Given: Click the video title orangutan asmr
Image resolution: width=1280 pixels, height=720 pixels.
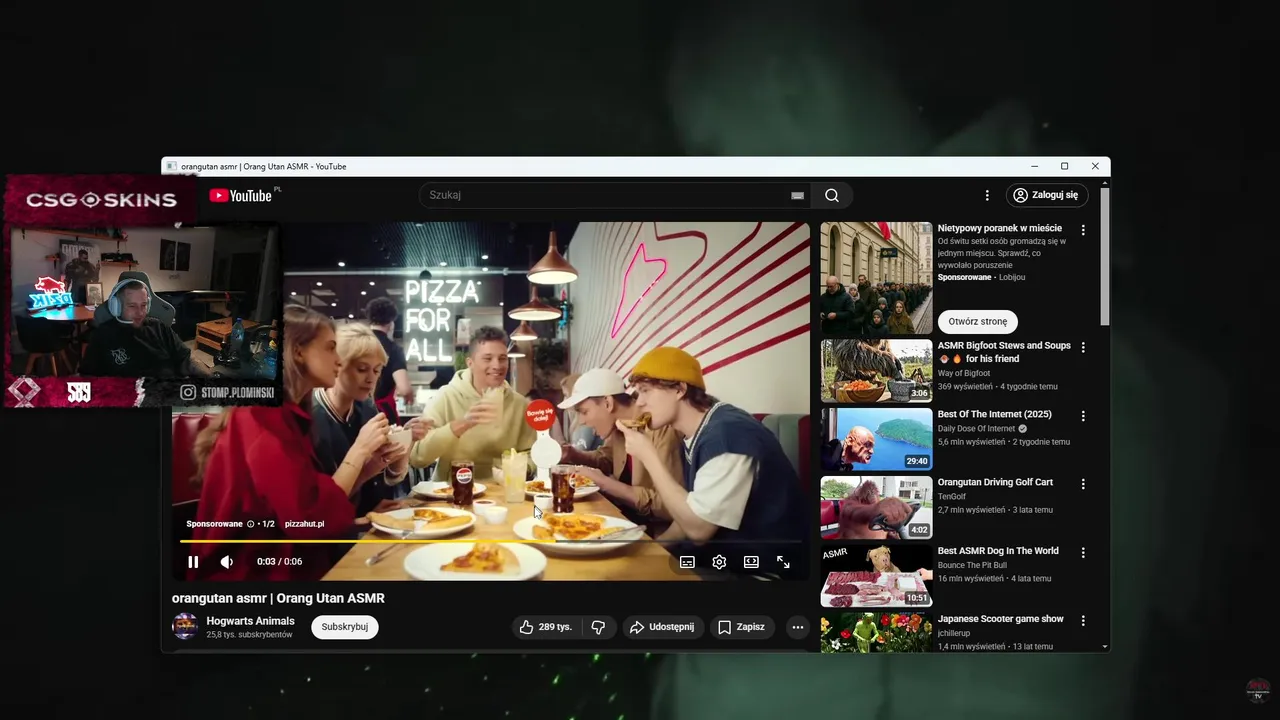Looking at the screenshot, I should coord(278,598).
